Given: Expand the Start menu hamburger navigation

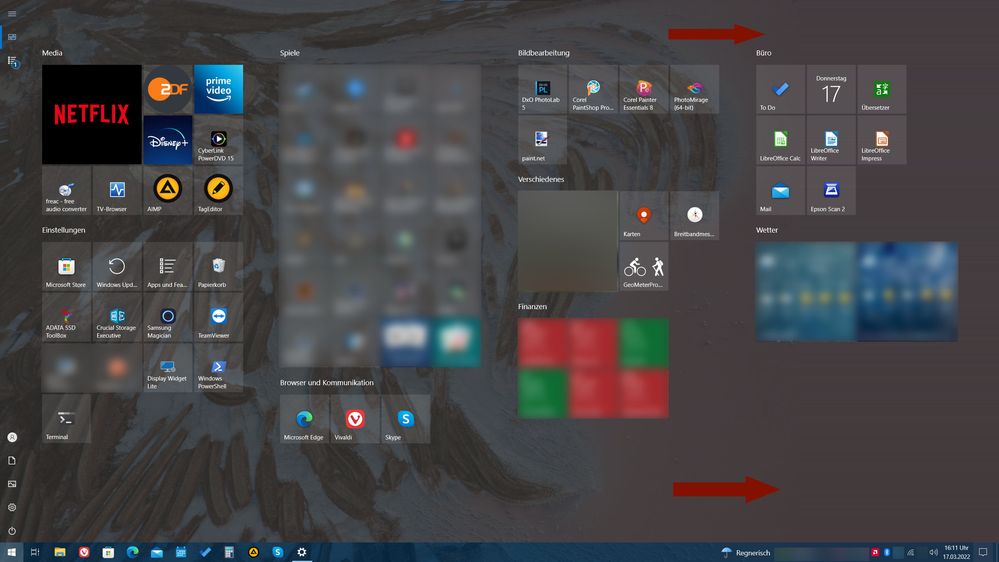Looking at the screenshot, I should pyautogui.click(x=11, y=13).
